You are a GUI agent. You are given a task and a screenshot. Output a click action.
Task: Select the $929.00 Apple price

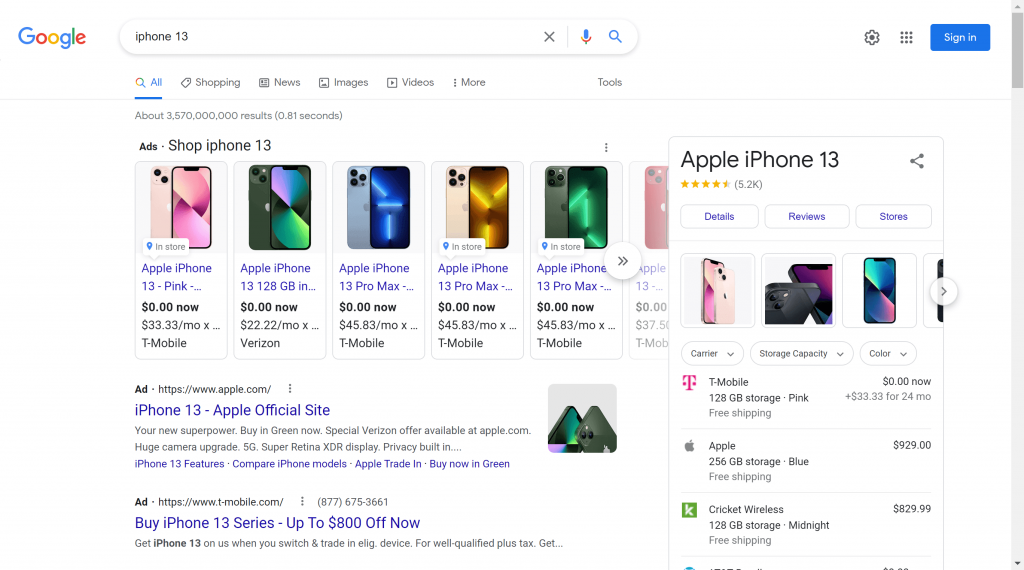pos(912,445)
